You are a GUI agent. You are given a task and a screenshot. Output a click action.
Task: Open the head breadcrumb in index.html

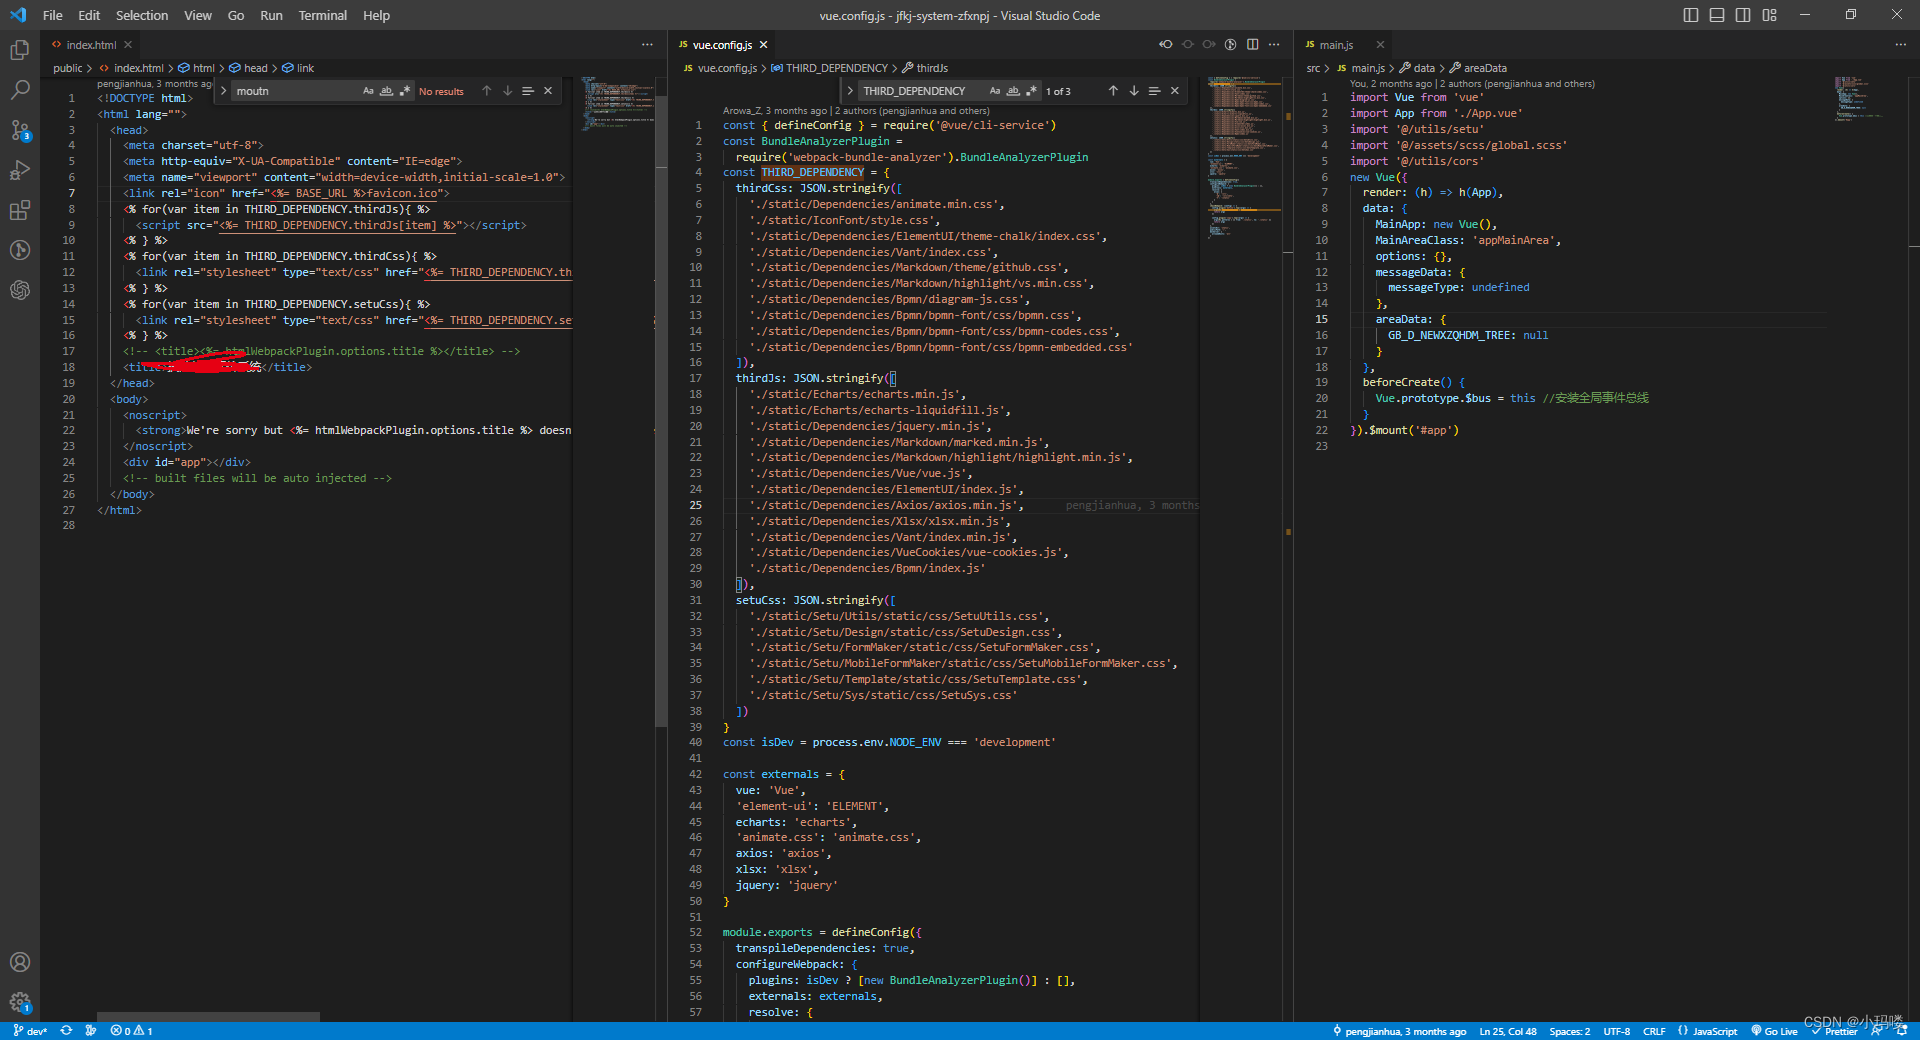[254, 67]
